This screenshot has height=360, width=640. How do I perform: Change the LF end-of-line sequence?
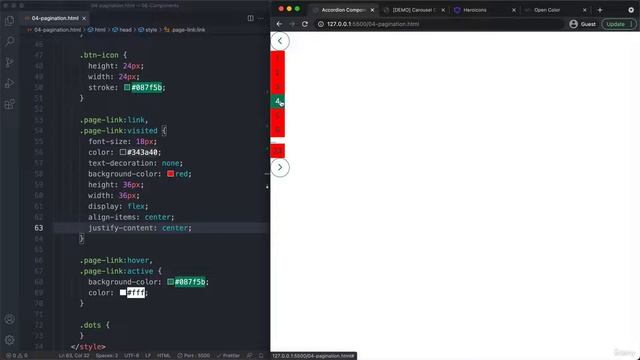[x=148, y=356]
